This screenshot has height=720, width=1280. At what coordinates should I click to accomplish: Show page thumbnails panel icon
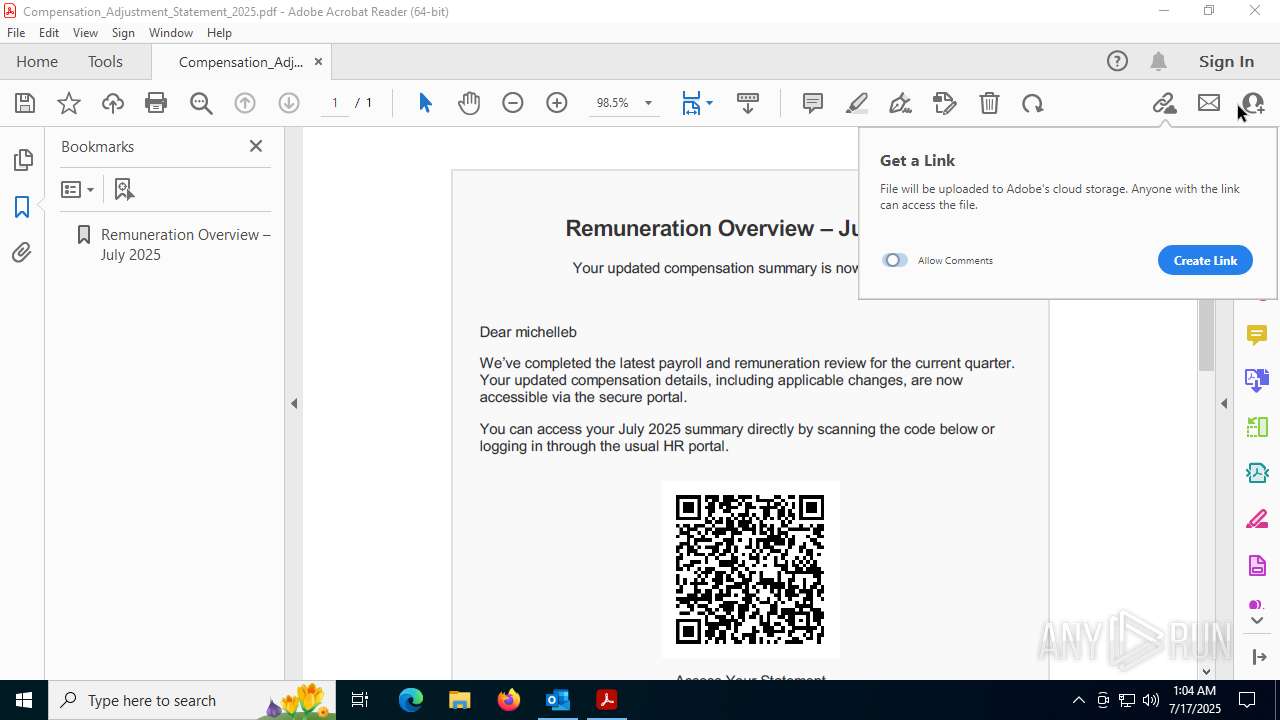point(22,160)
